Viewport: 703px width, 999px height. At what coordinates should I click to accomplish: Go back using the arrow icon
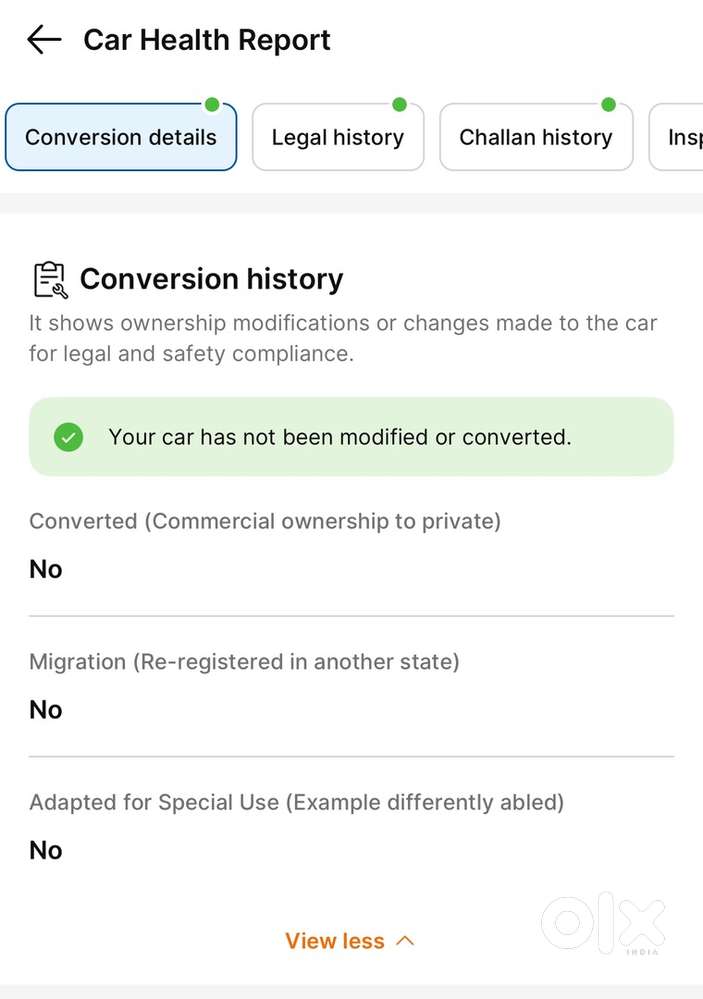(44, 40)
